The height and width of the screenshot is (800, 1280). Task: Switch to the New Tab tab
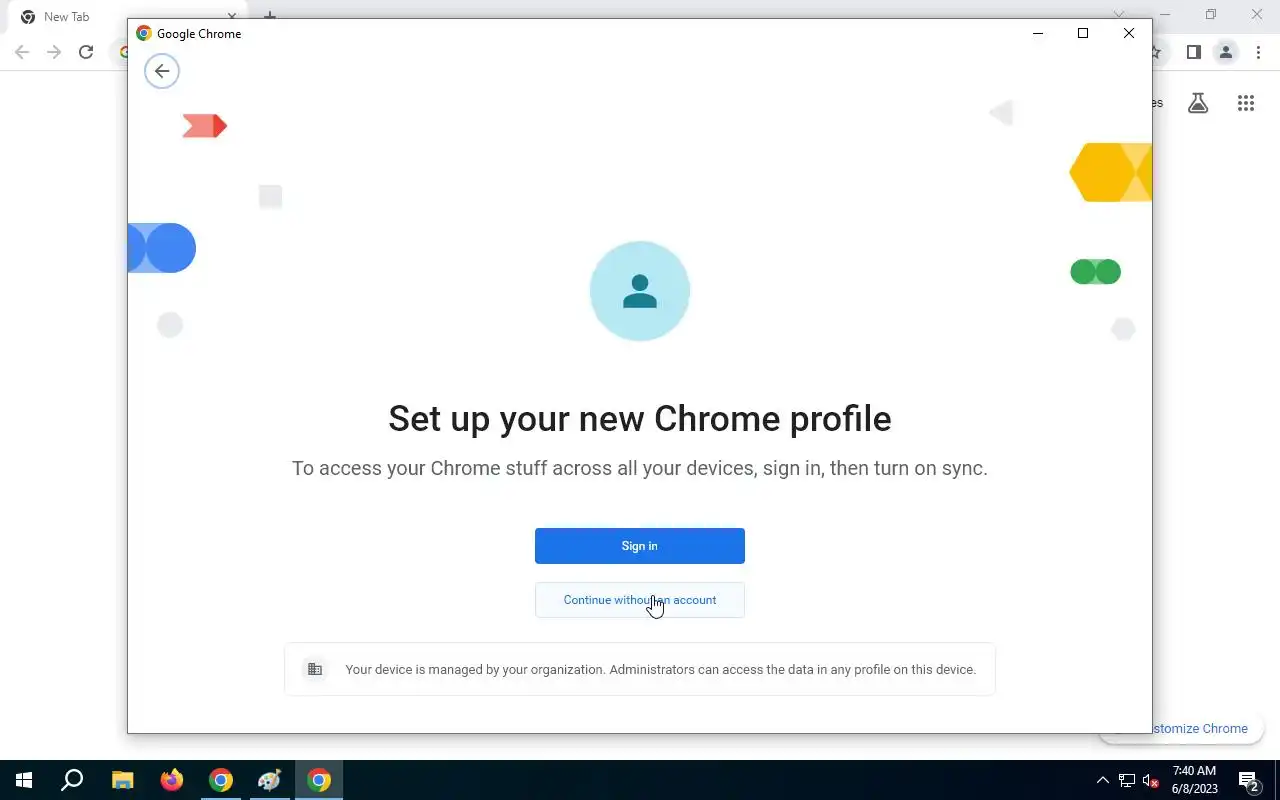click(x=67, y=17)
